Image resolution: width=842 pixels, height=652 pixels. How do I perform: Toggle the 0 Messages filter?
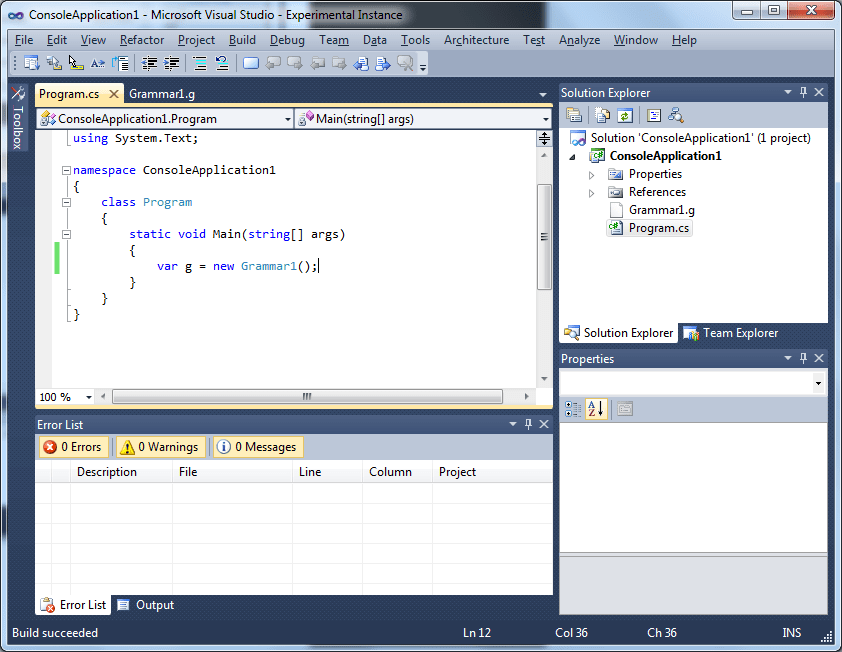click(x=258, y=447)
